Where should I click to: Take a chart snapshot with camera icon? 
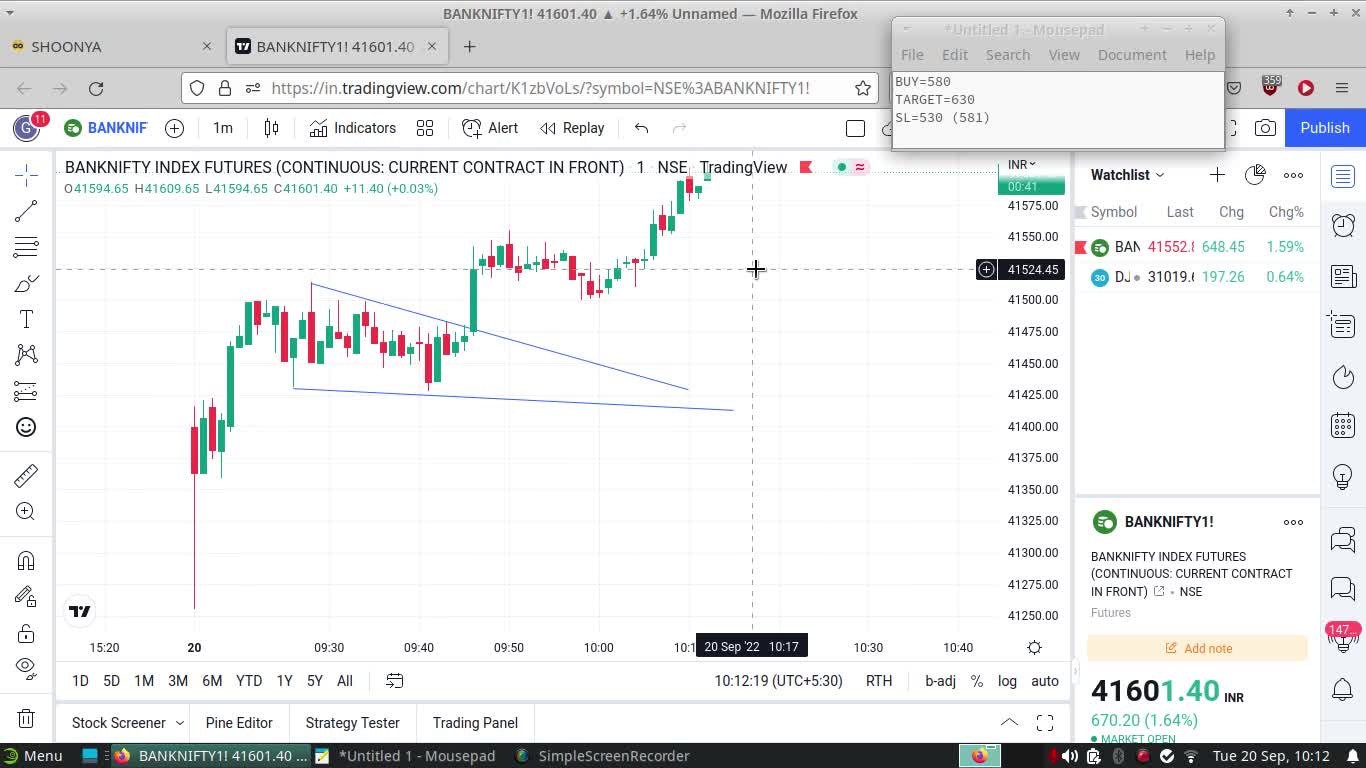coord(1265,128)
